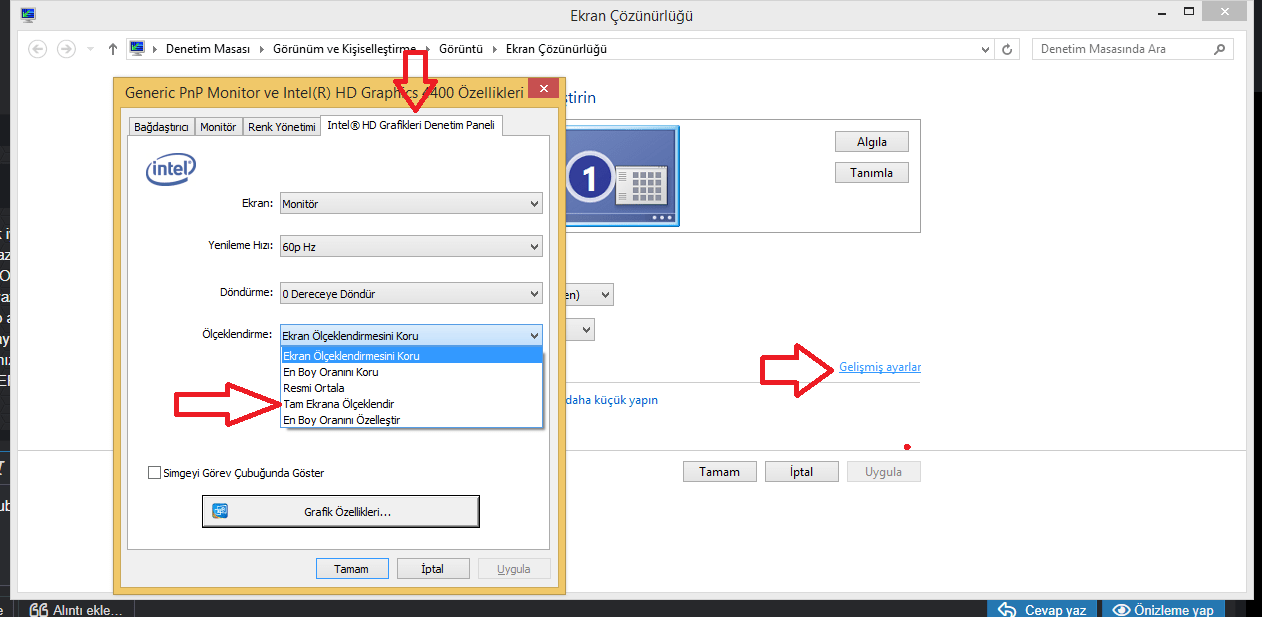The image size is (1262, 617).
Task: Open the Gelişmiş ayarlar link
Action: [x=880, y=367]
